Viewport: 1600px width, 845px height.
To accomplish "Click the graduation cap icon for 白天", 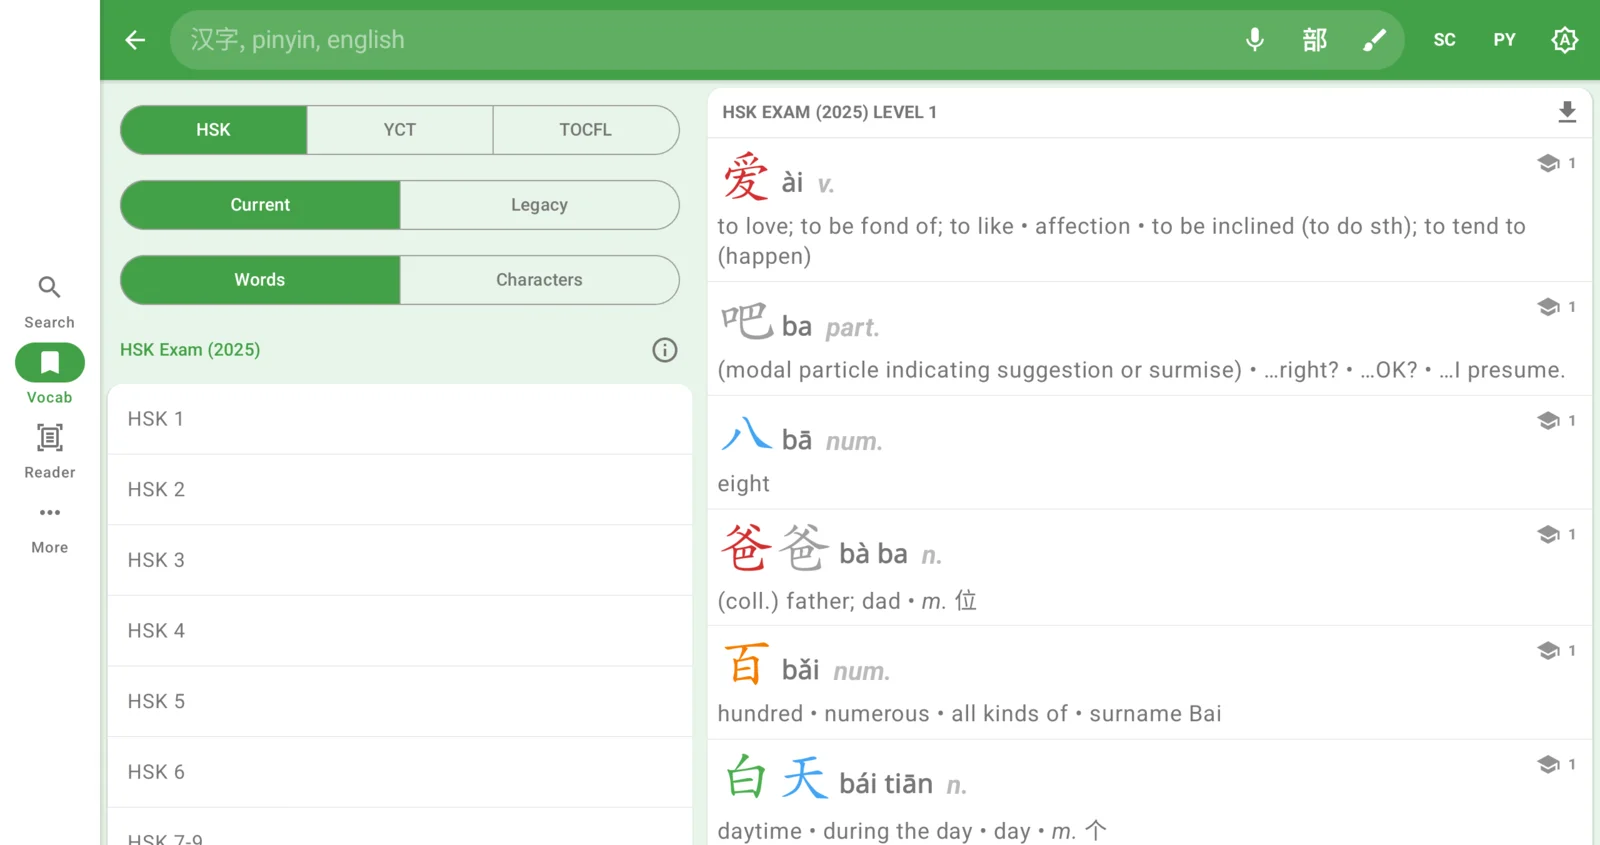I will [1548, 765].
